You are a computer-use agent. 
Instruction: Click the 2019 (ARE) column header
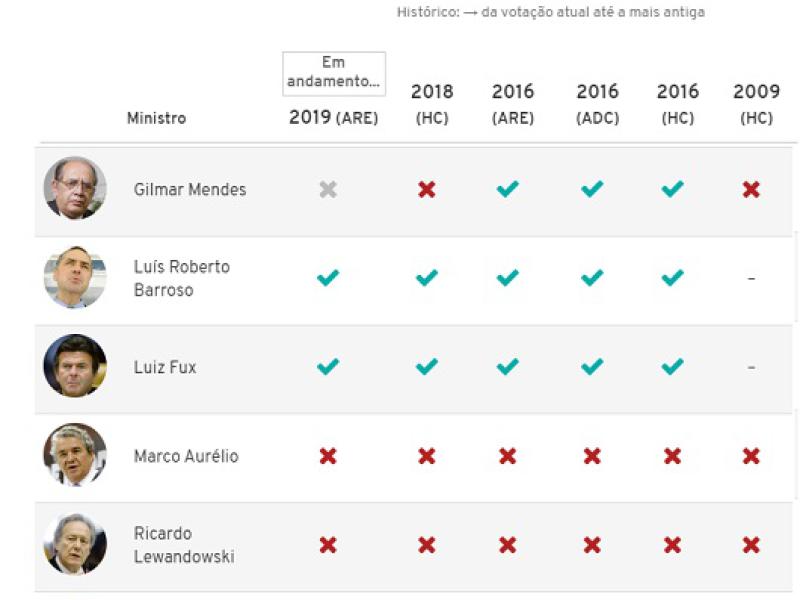click(x=333, y=118)
